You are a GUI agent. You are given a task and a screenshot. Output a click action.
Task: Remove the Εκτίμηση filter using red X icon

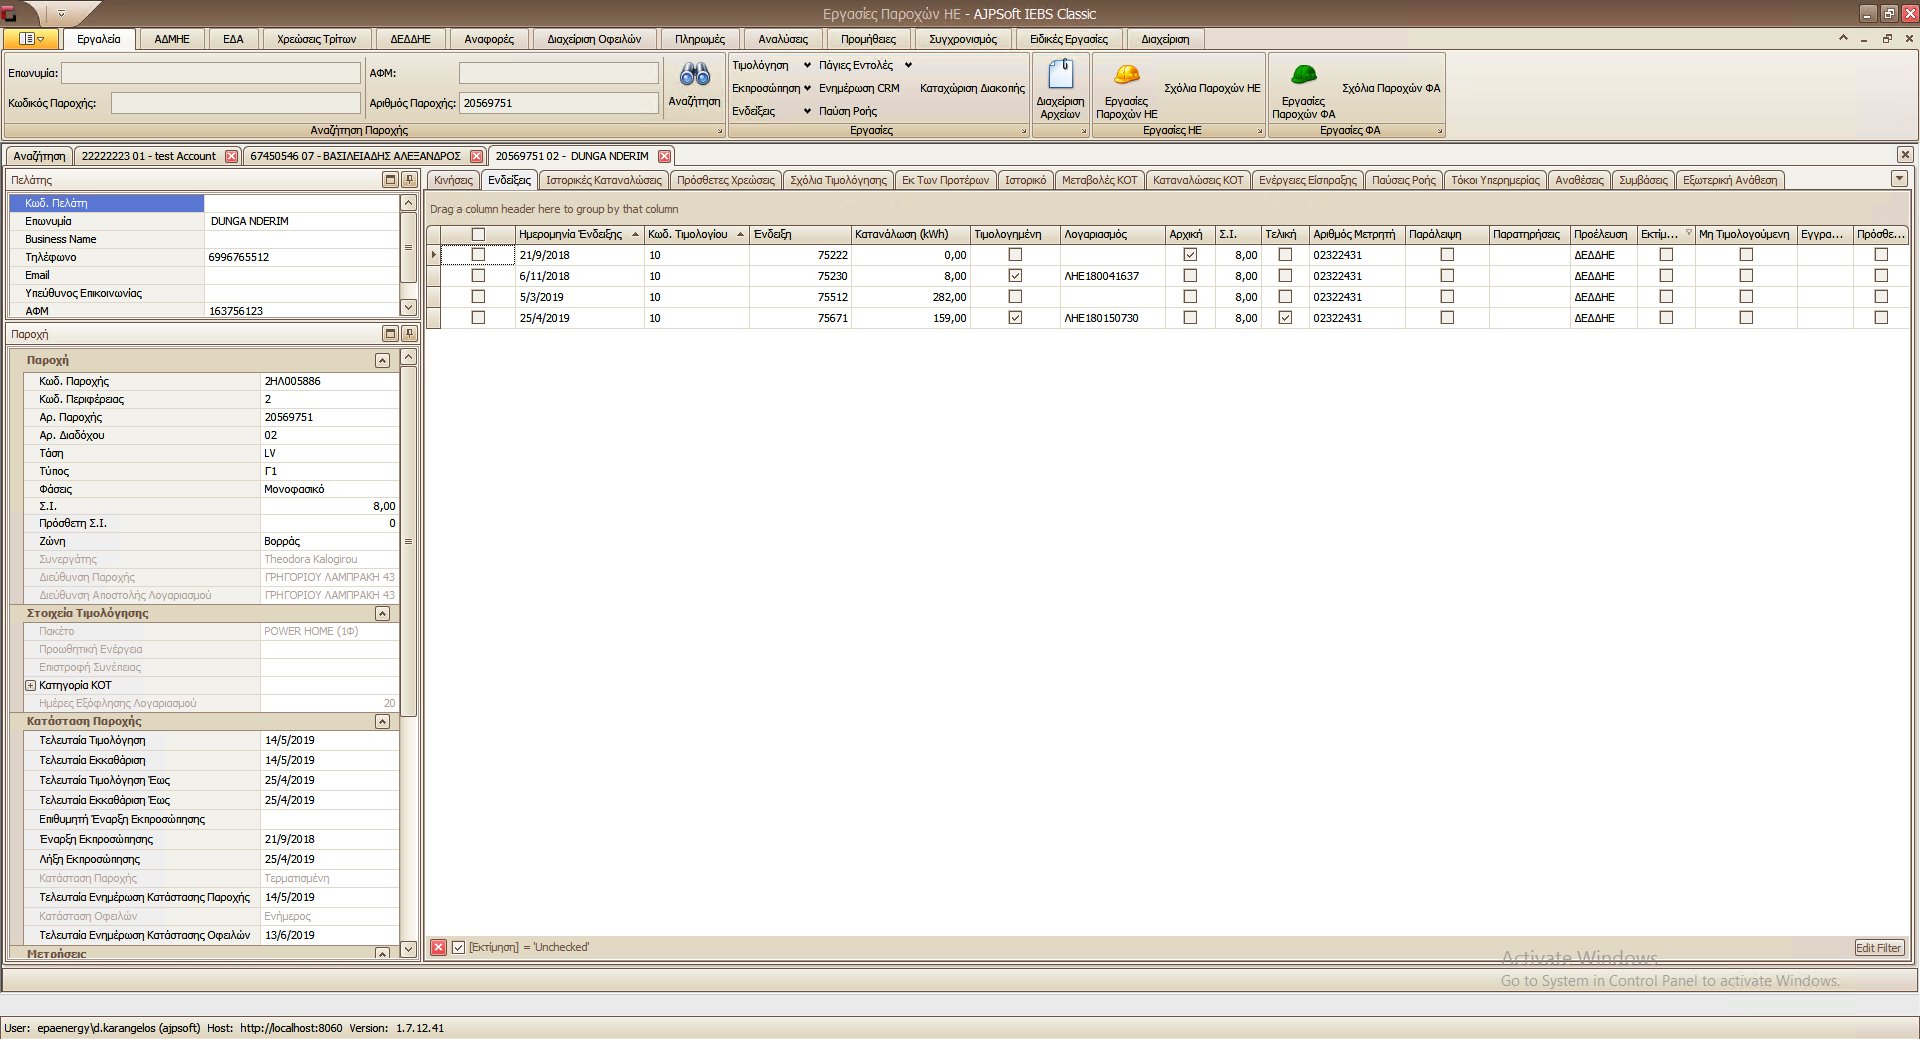[438, 947]
